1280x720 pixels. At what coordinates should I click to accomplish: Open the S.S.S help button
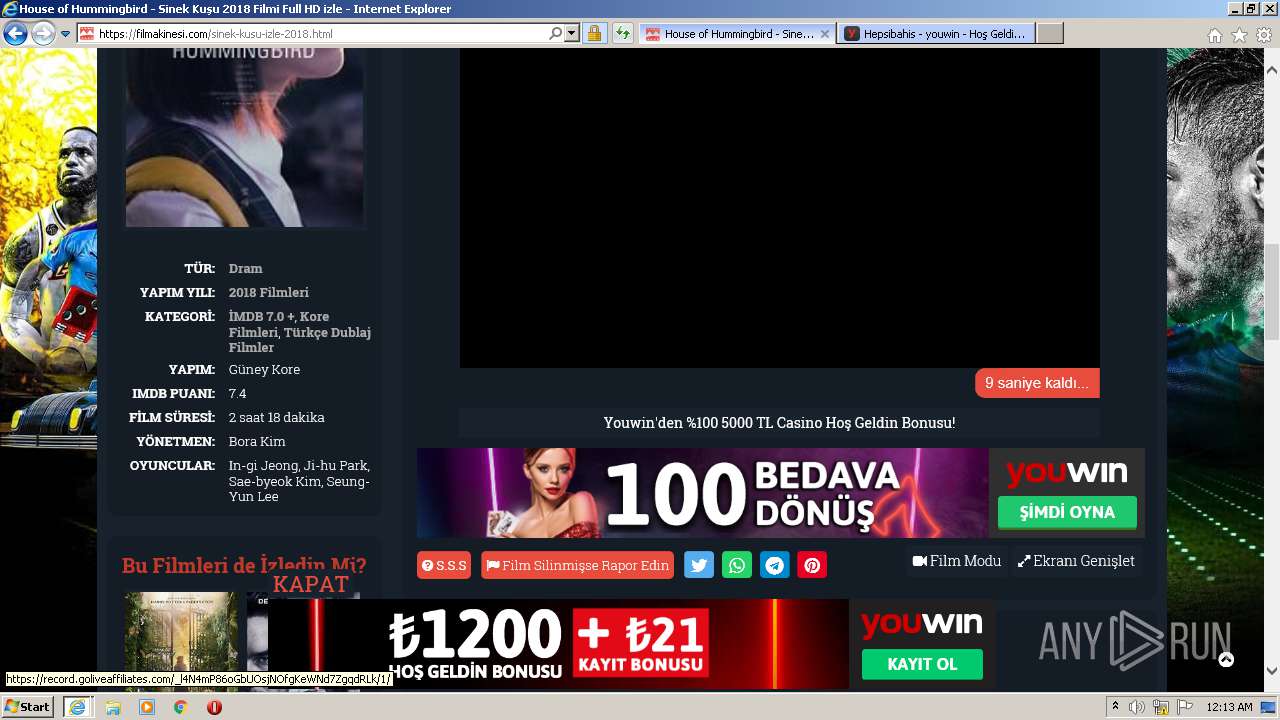point(444,565)
